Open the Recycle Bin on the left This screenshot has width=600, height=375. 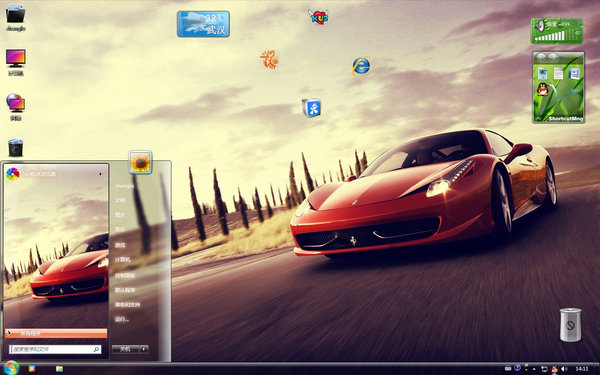pos(15,148)
